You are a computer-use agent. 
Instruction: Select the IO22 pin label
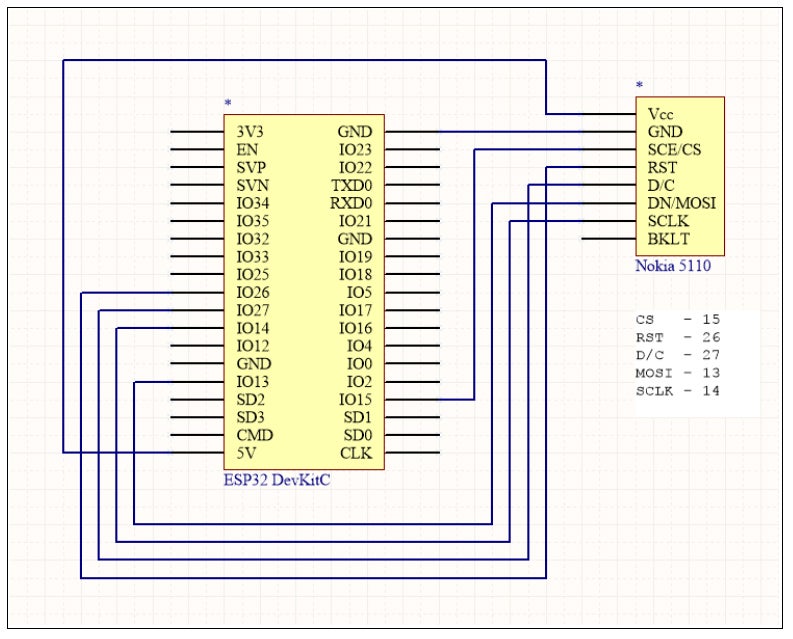point(356,167)
